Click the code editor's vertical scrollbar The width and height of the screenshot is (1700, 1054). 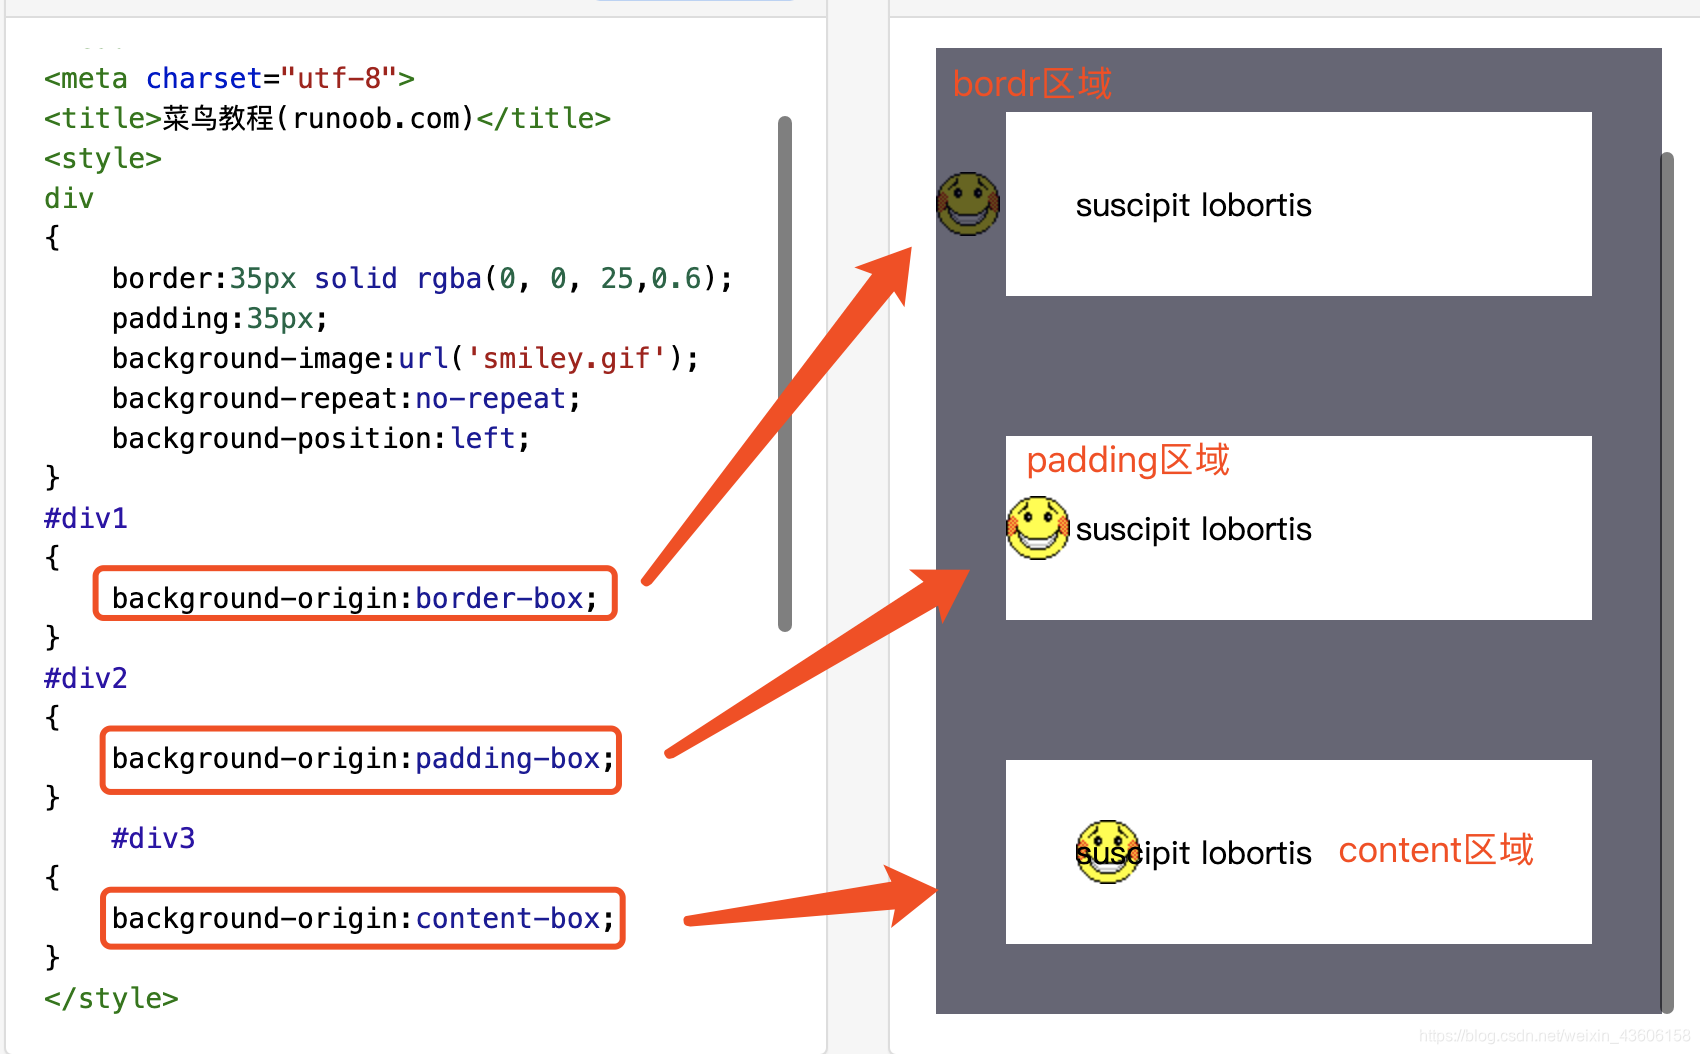785,374
